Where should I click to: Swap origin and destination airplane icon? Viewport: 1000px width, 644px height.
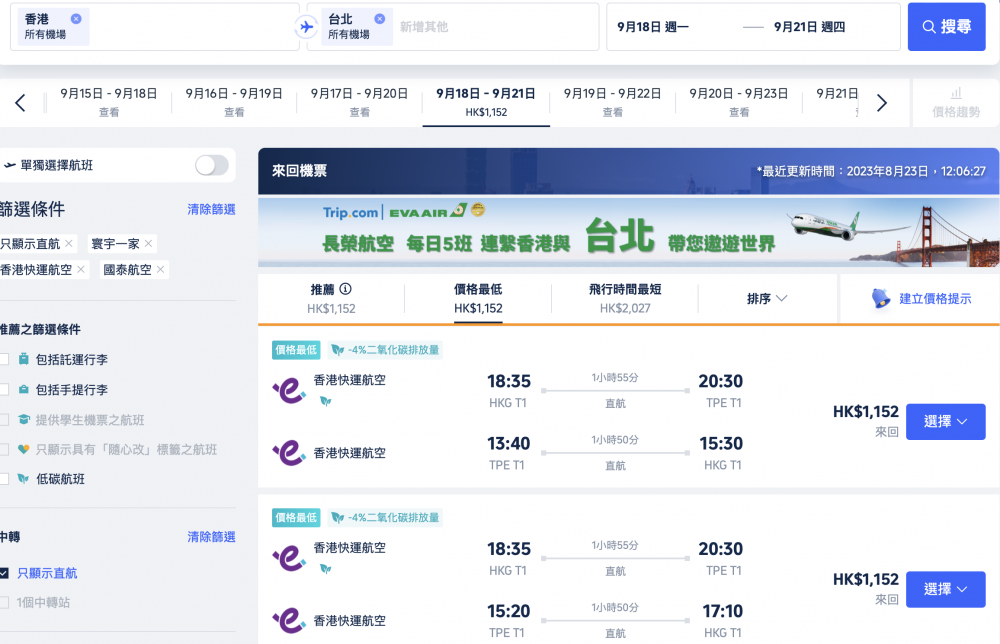click(306, 27)
